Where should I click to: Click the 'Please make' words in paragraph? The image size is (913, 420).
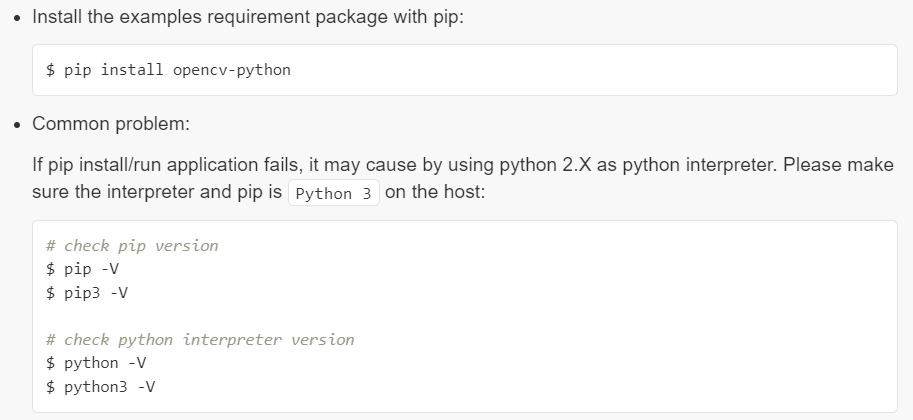tap(838, 165)
